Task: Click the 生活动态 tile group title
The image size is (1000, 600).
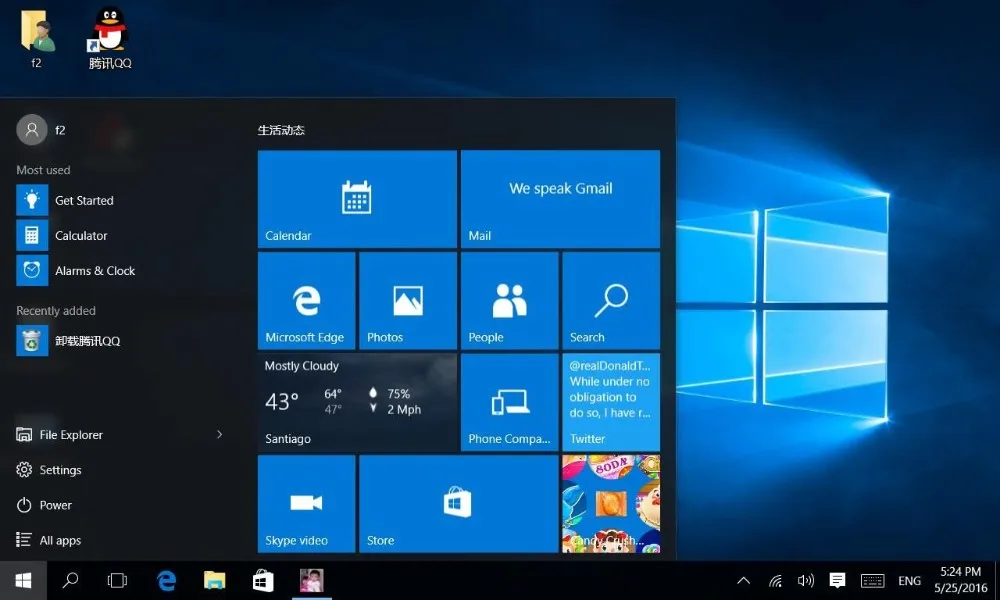Action: coord(281,130)
